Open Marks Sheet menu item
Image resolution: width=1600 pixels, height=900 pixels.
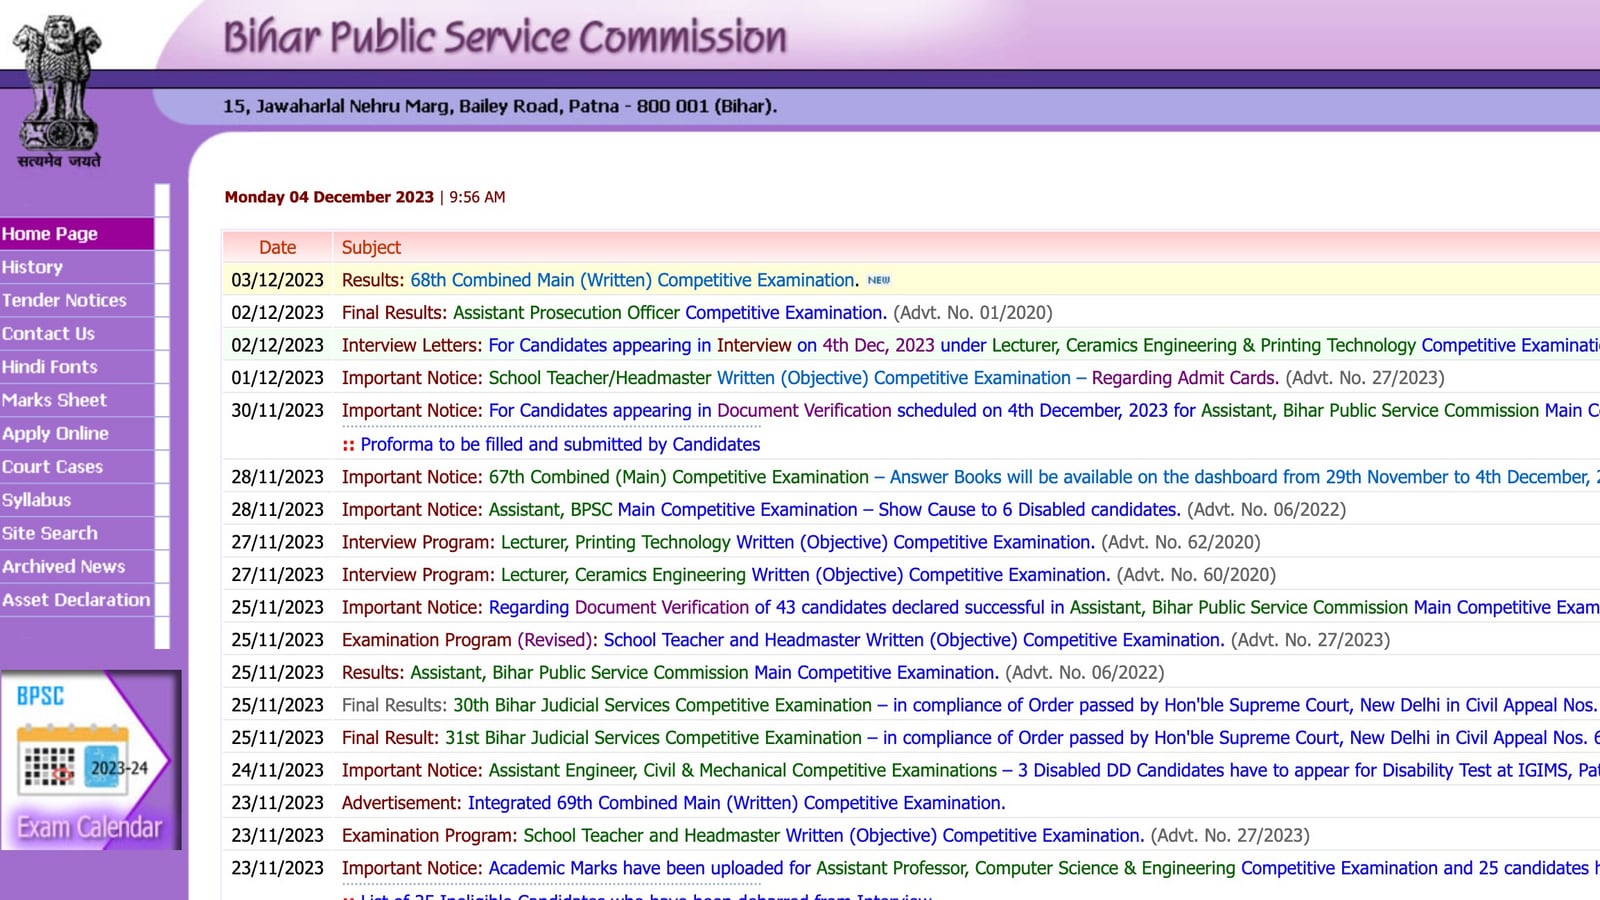click(77, 400)
